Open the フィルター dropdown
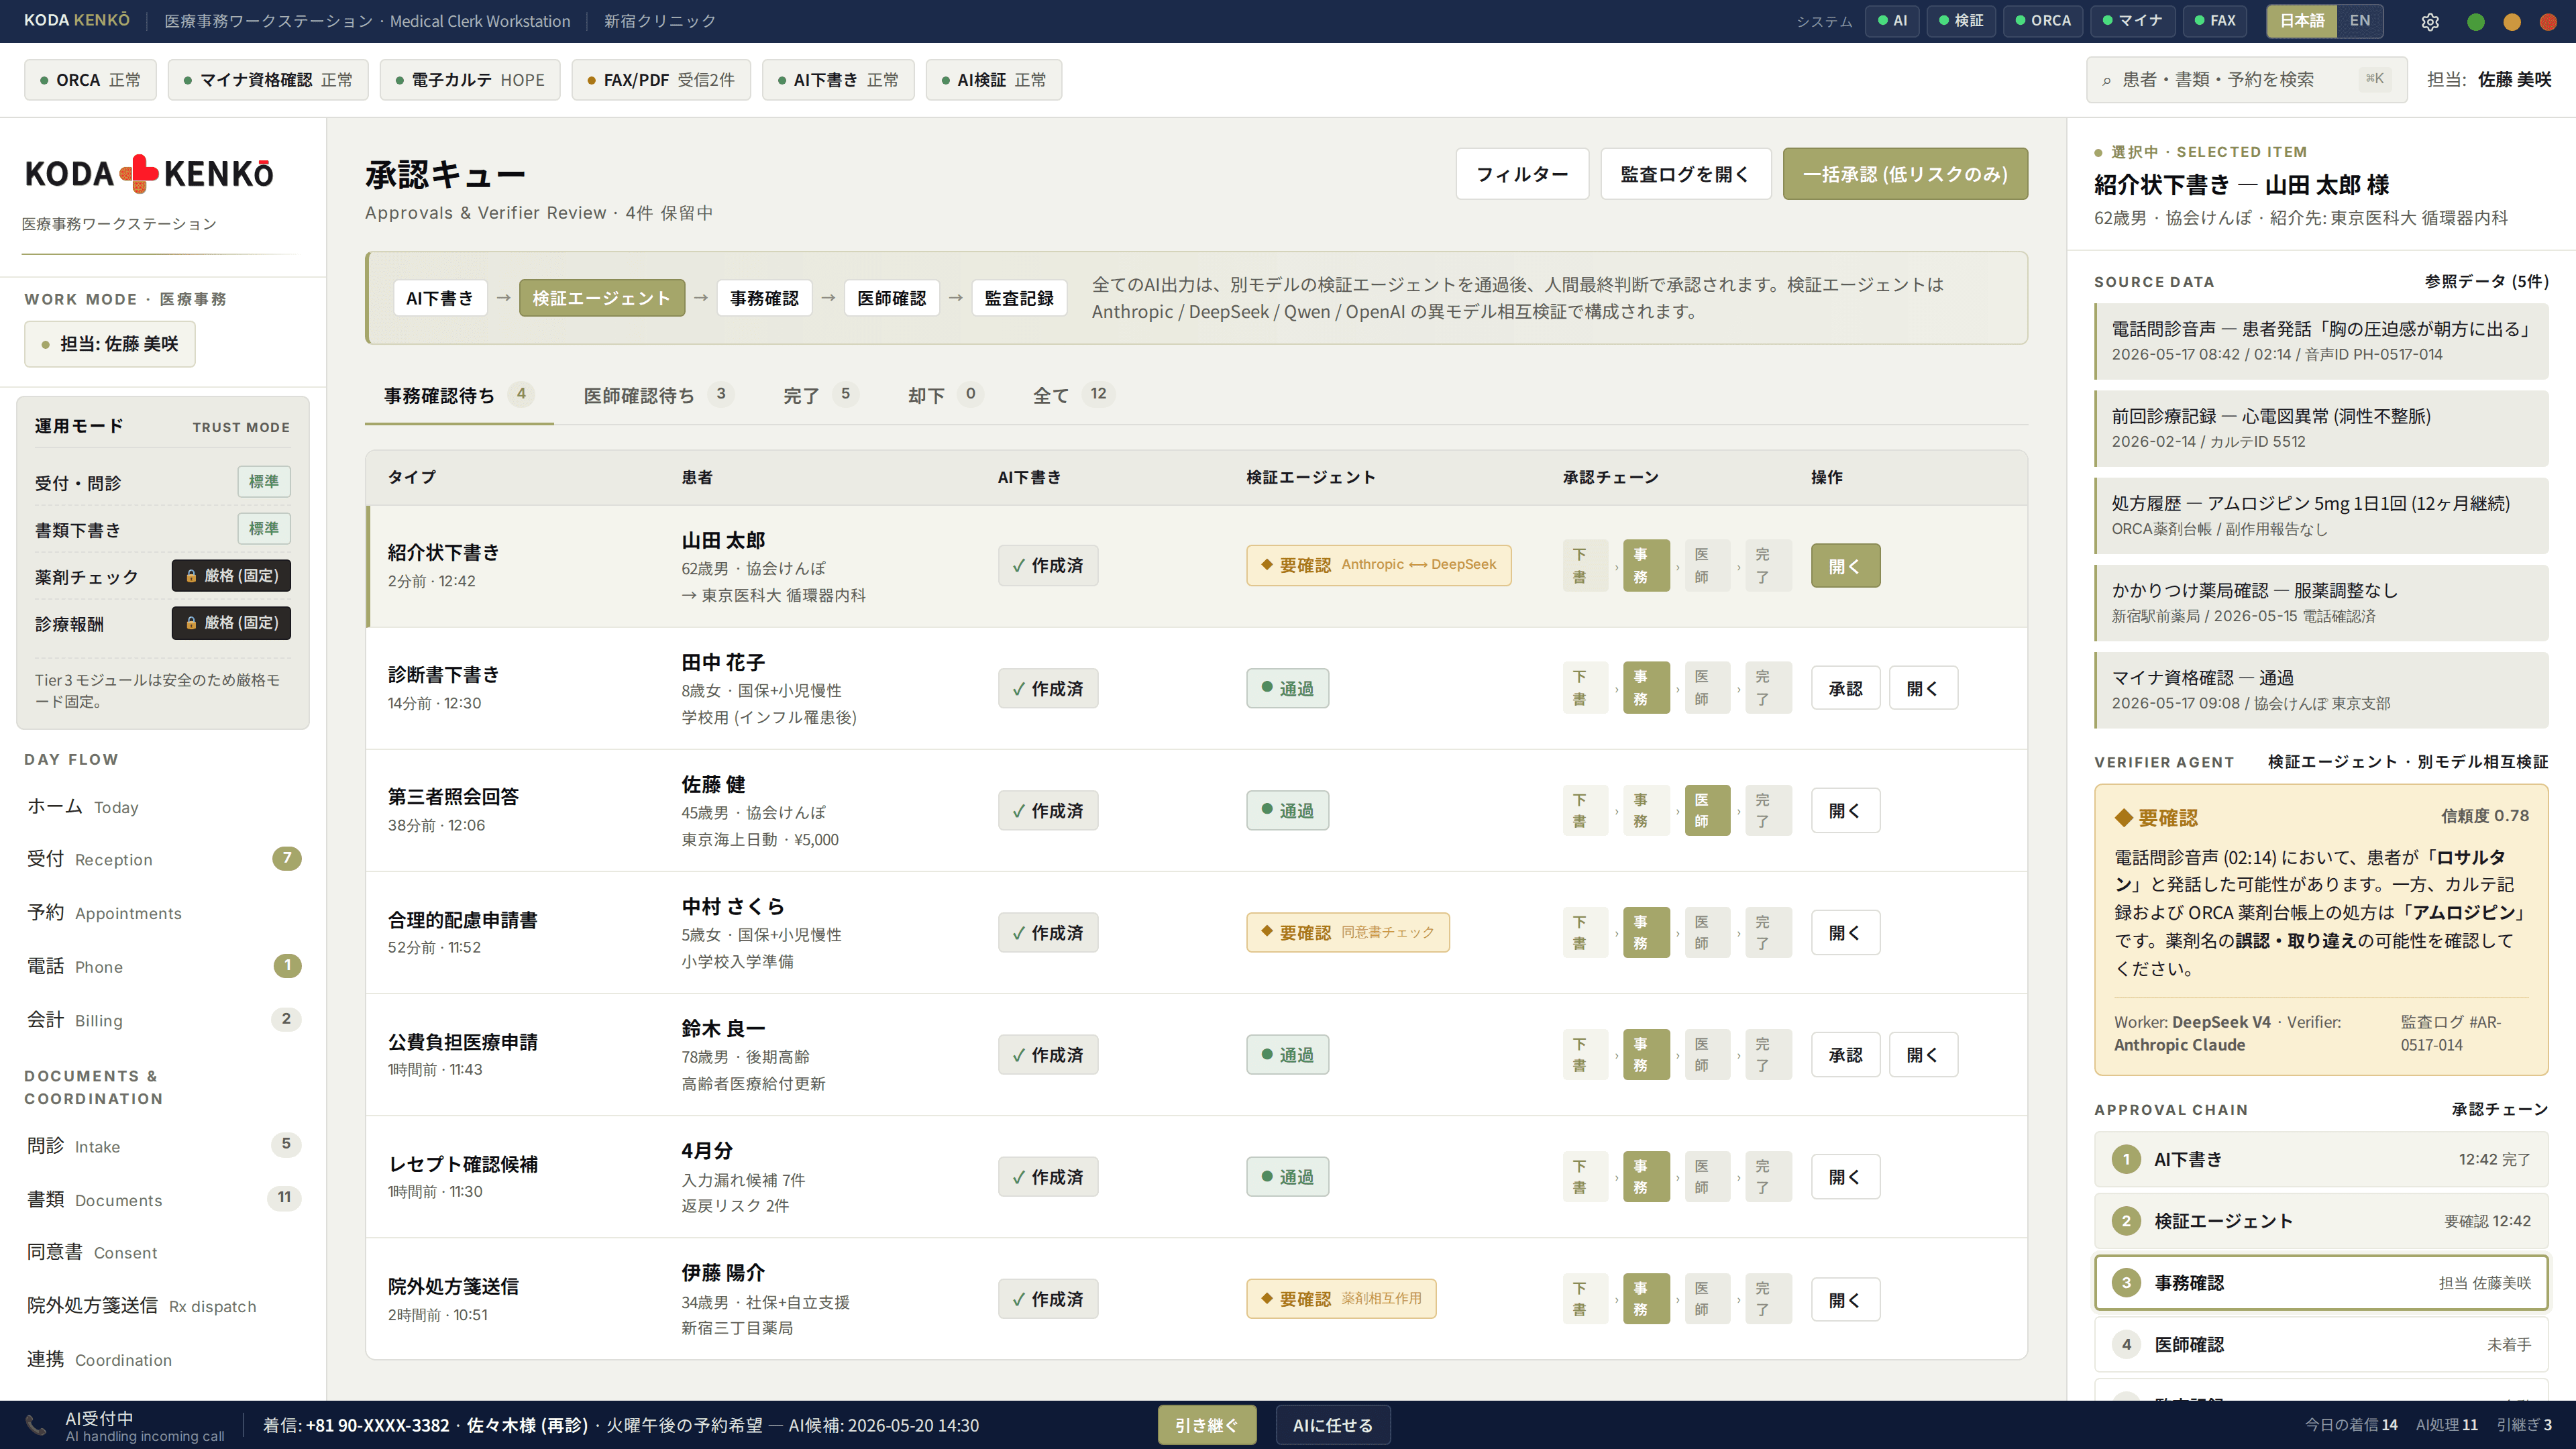 1522,174
